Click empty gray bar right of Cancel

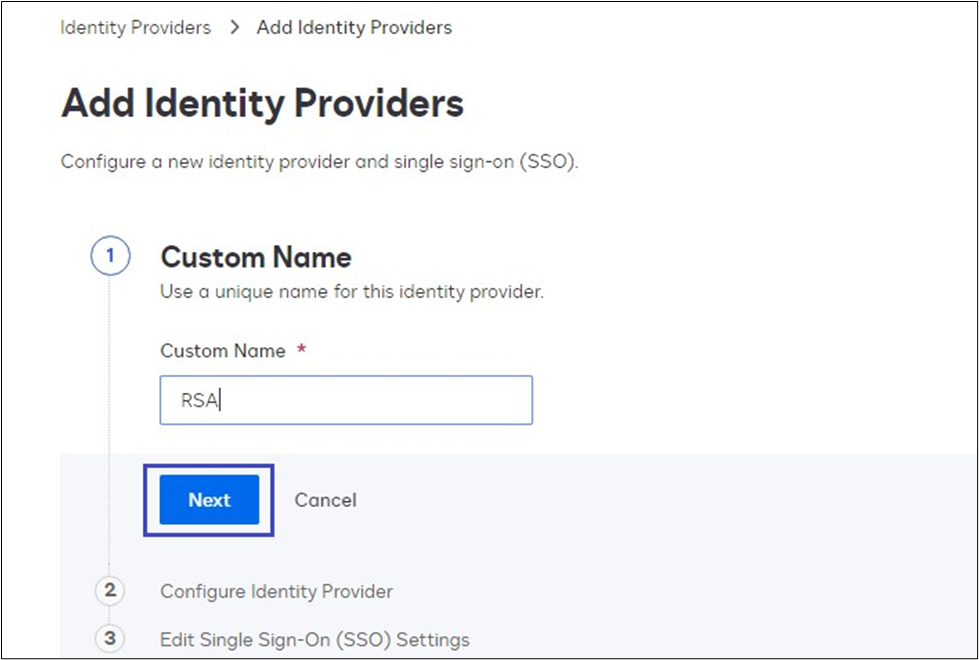click(x=650, y=500)
